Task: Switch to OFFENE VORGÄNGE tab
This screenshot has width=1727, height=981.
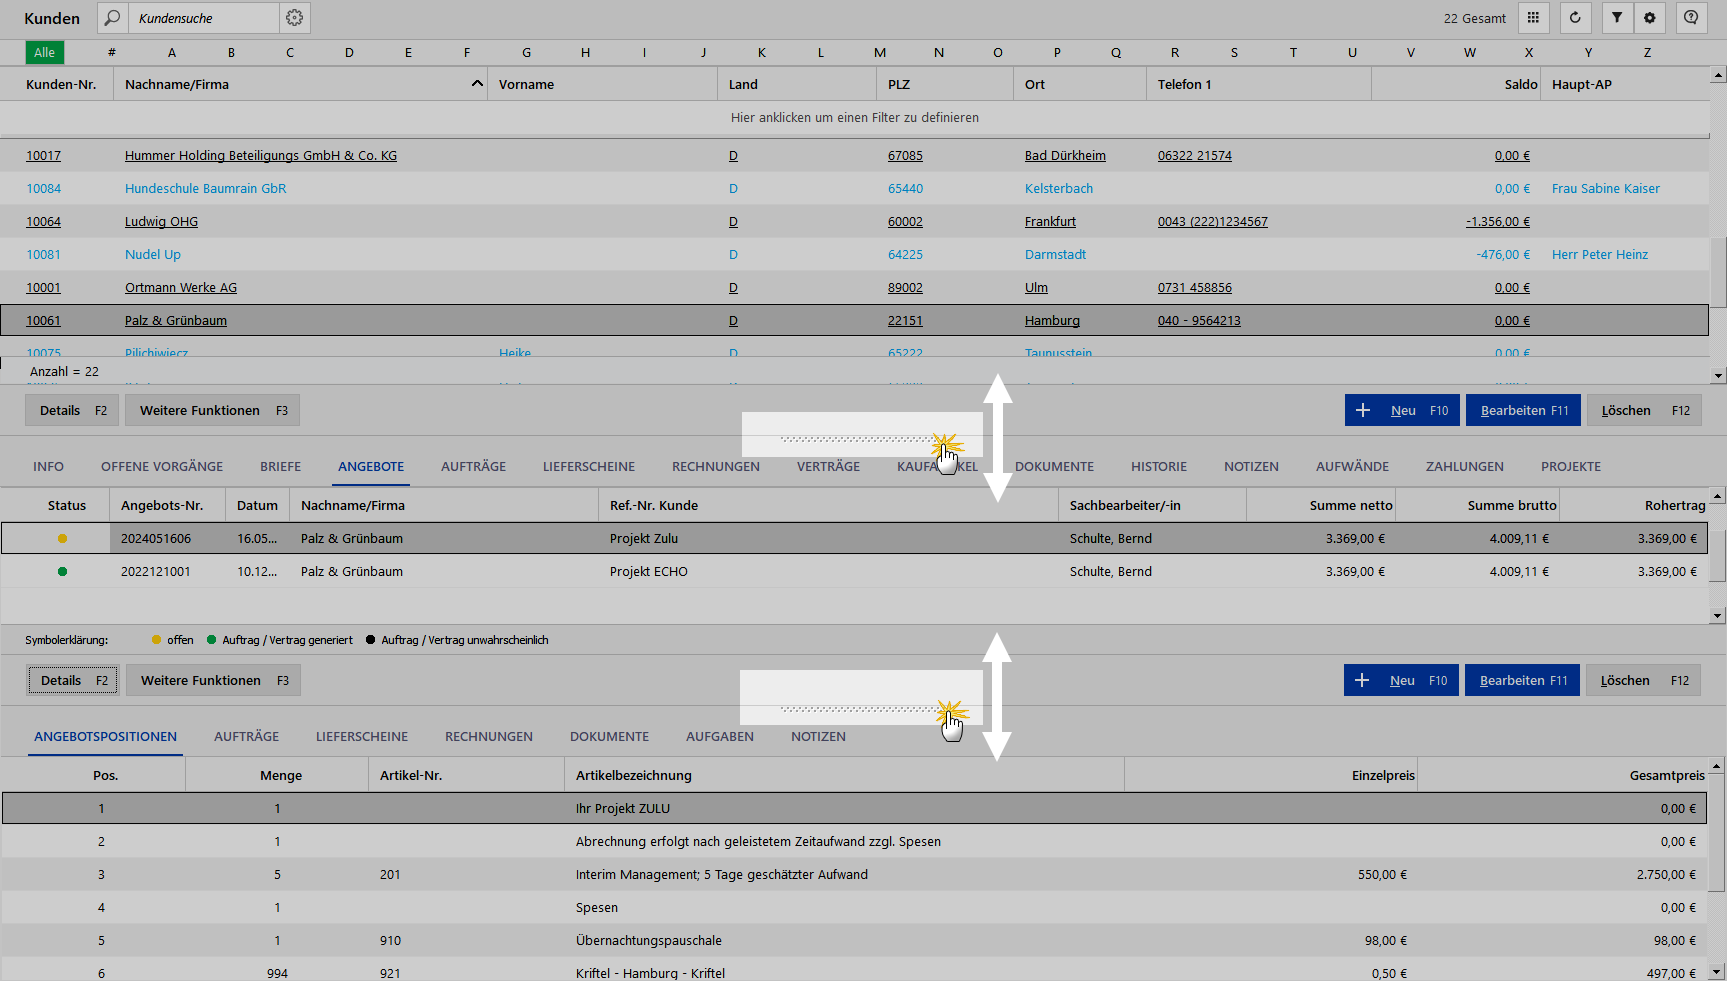Action: coord(162,467)
